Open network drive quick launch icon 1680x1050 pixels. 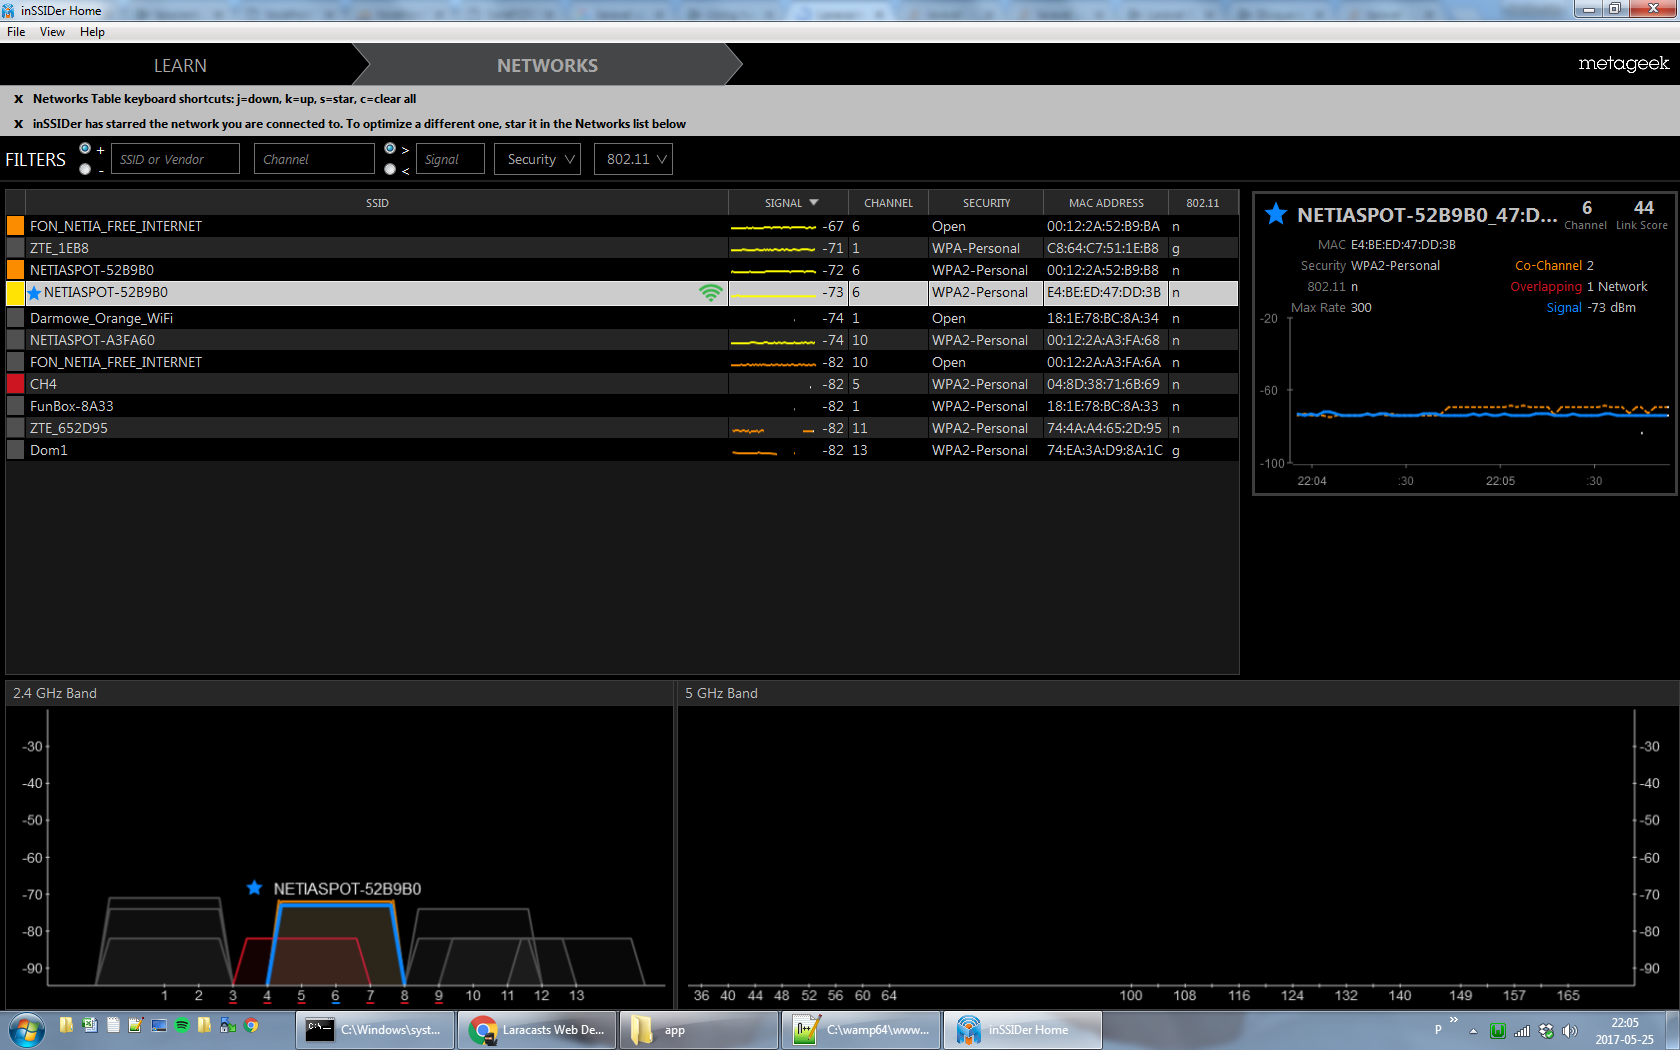tap(228, 1025)
